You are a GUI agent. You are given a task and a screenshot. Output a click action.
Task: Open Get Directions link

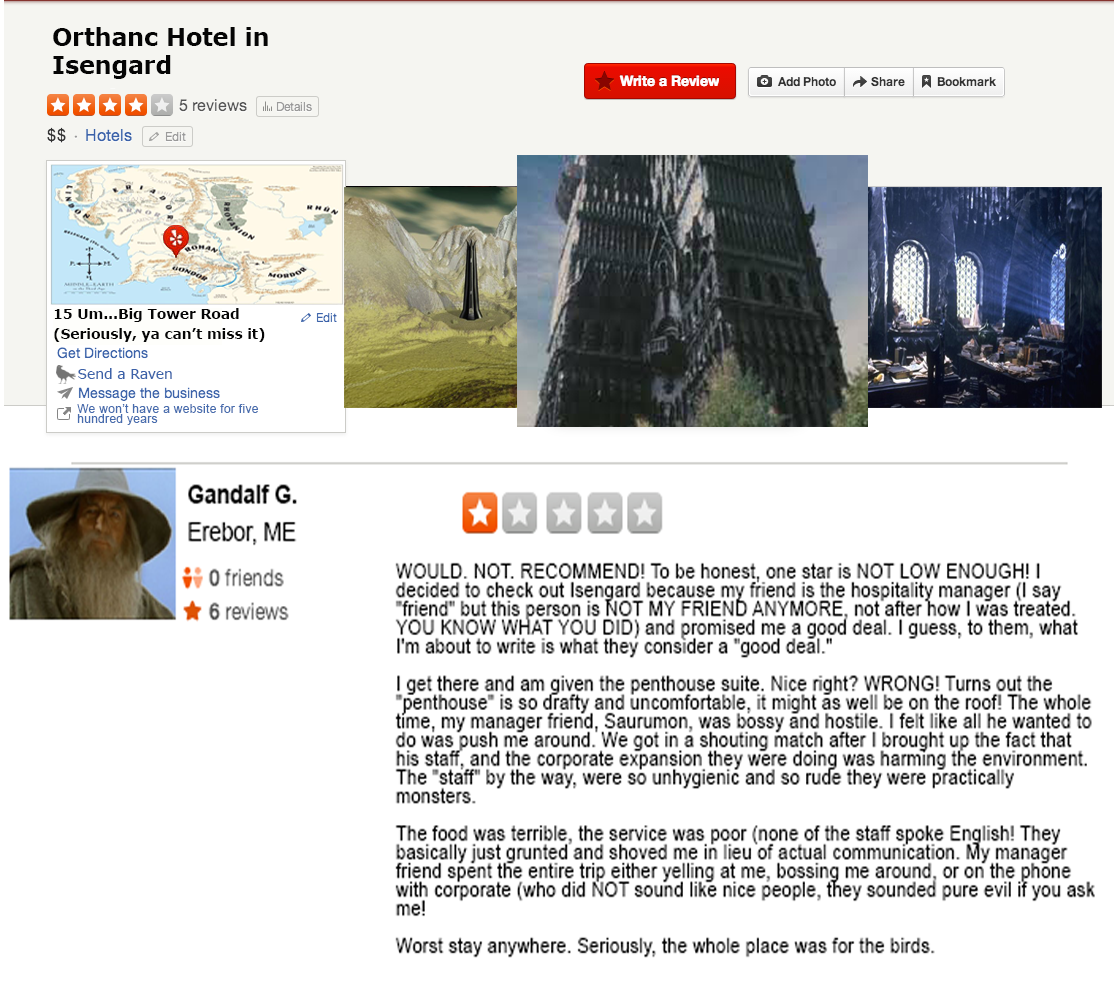click(103, 353)
